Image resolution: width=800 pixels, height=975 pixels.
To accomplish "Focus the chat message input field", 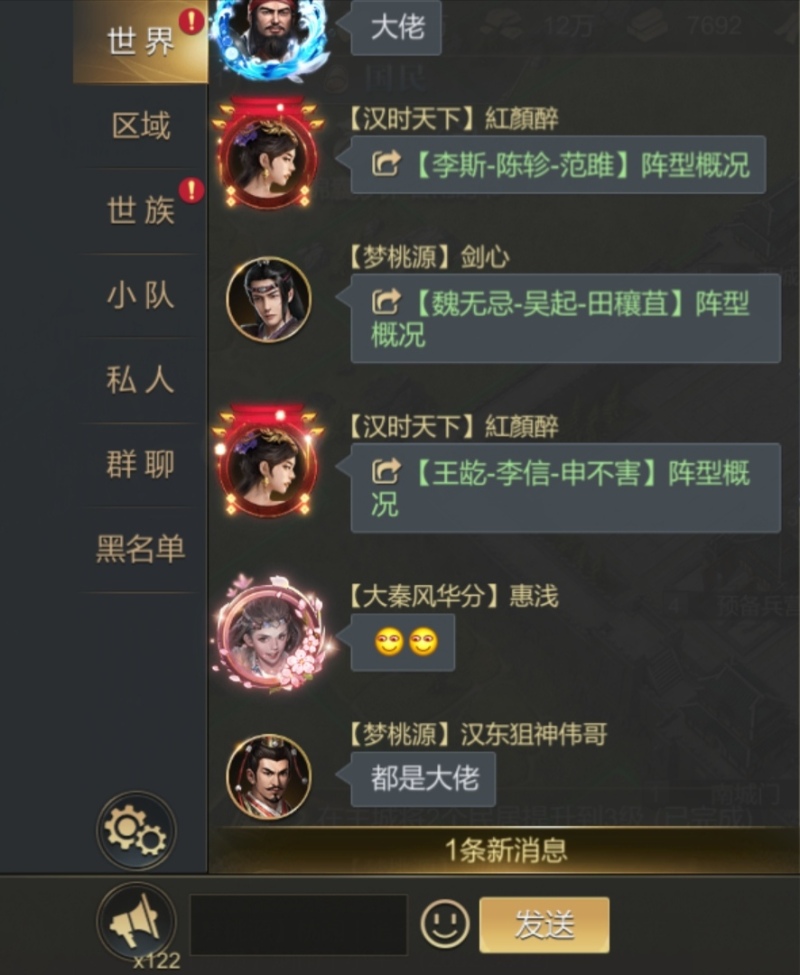I will [x=298, y=925].
